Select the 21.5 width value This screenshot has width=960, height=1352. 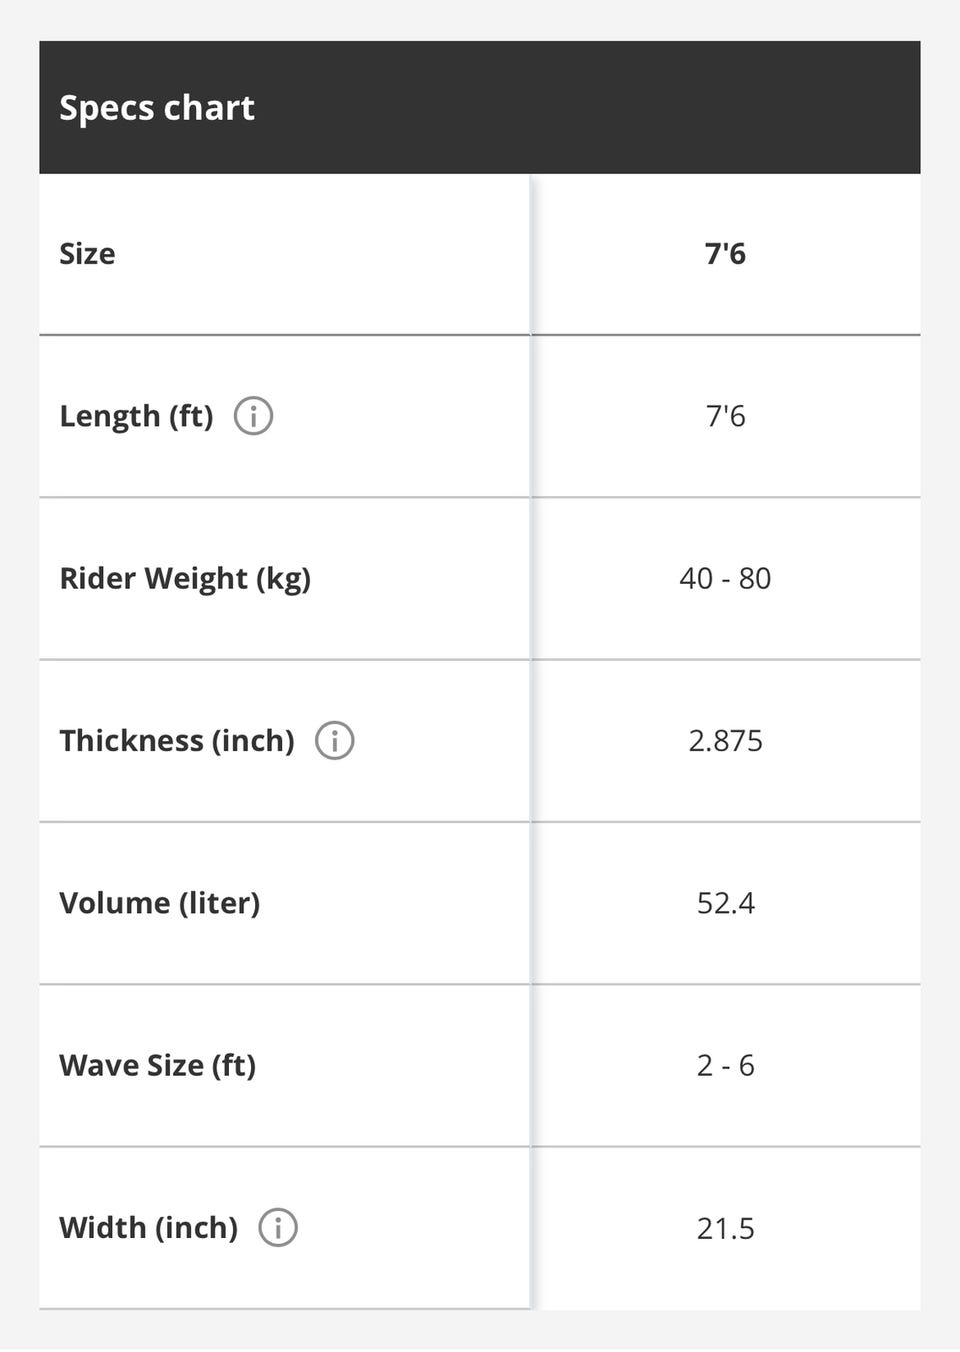point(725,1228)
